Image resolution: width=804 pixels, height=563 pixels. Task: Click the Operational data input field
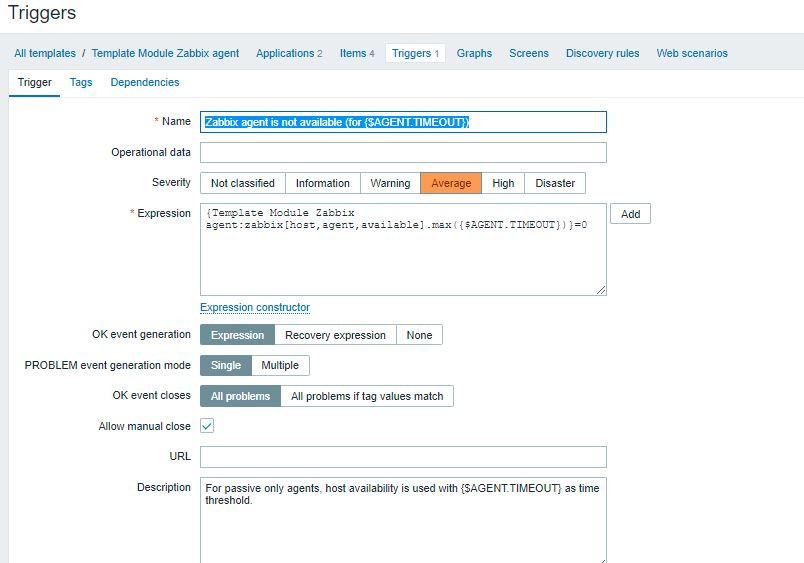(x=403, y=153)
